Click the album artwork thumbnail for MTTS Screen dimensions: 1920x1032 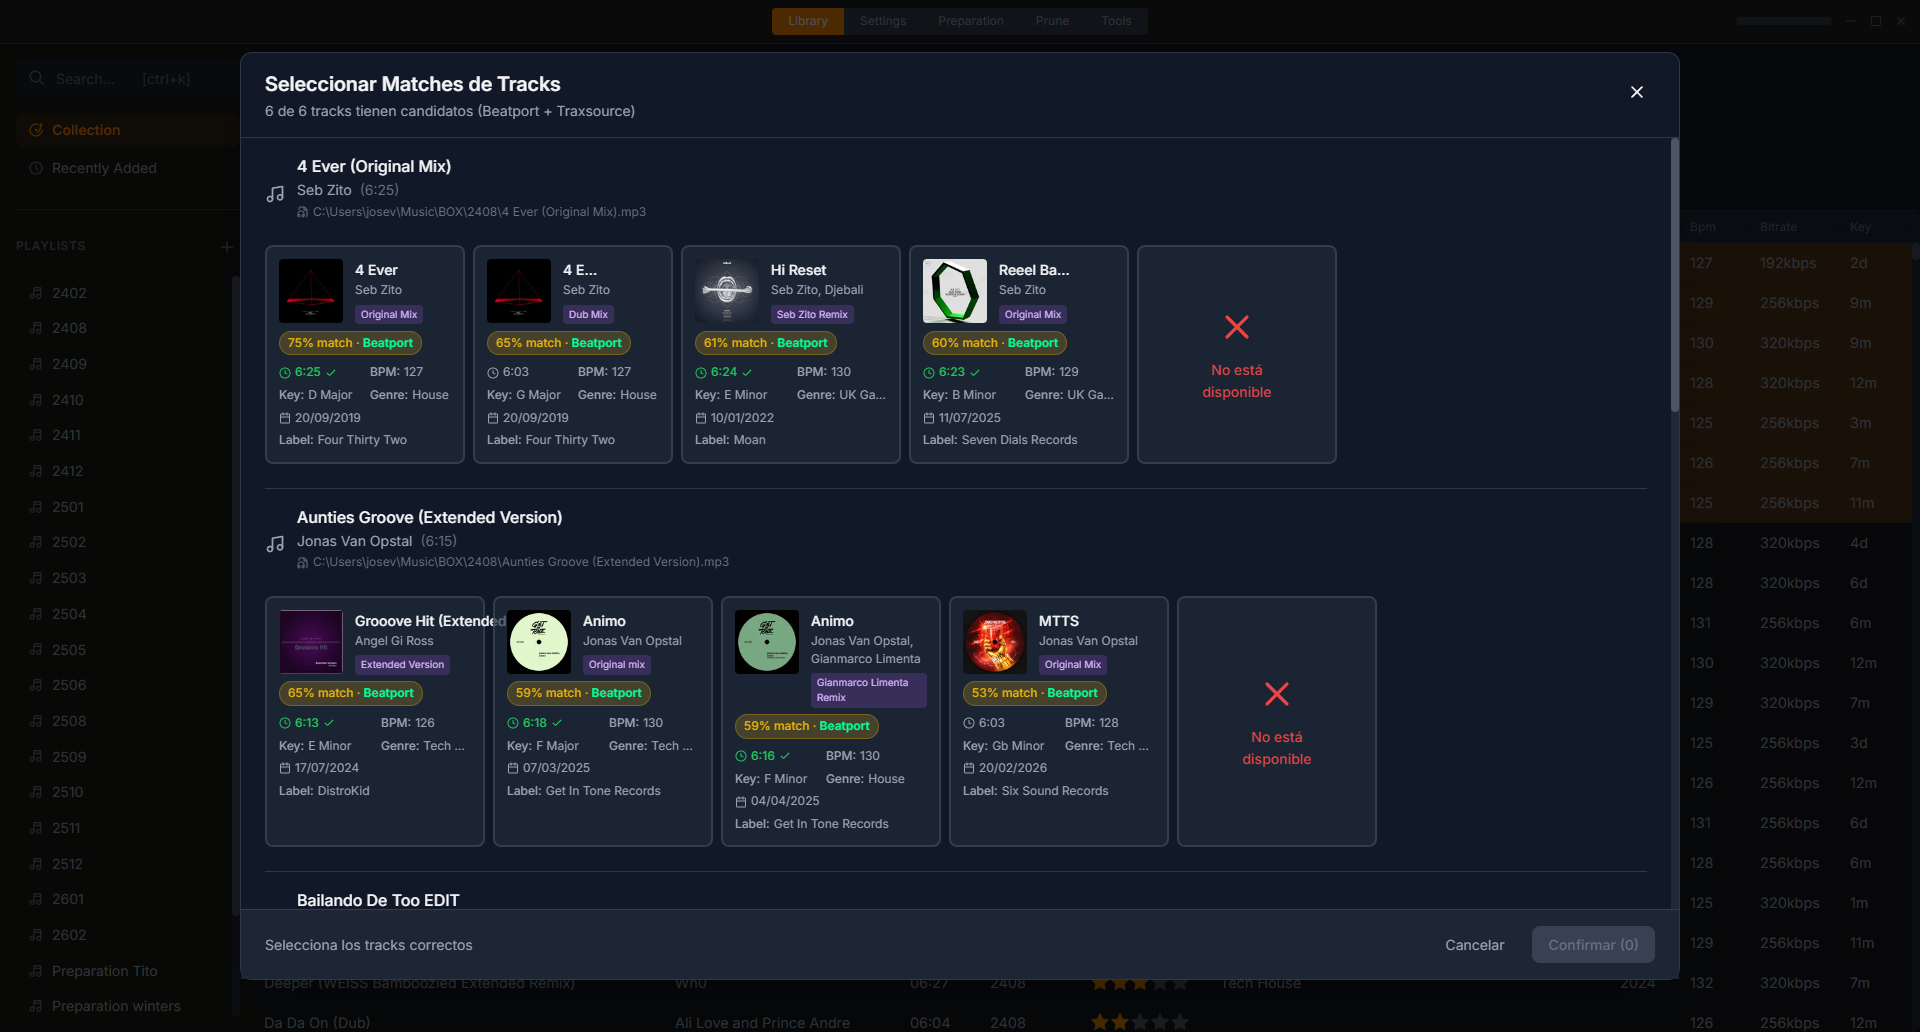click(x=993, y=642)
